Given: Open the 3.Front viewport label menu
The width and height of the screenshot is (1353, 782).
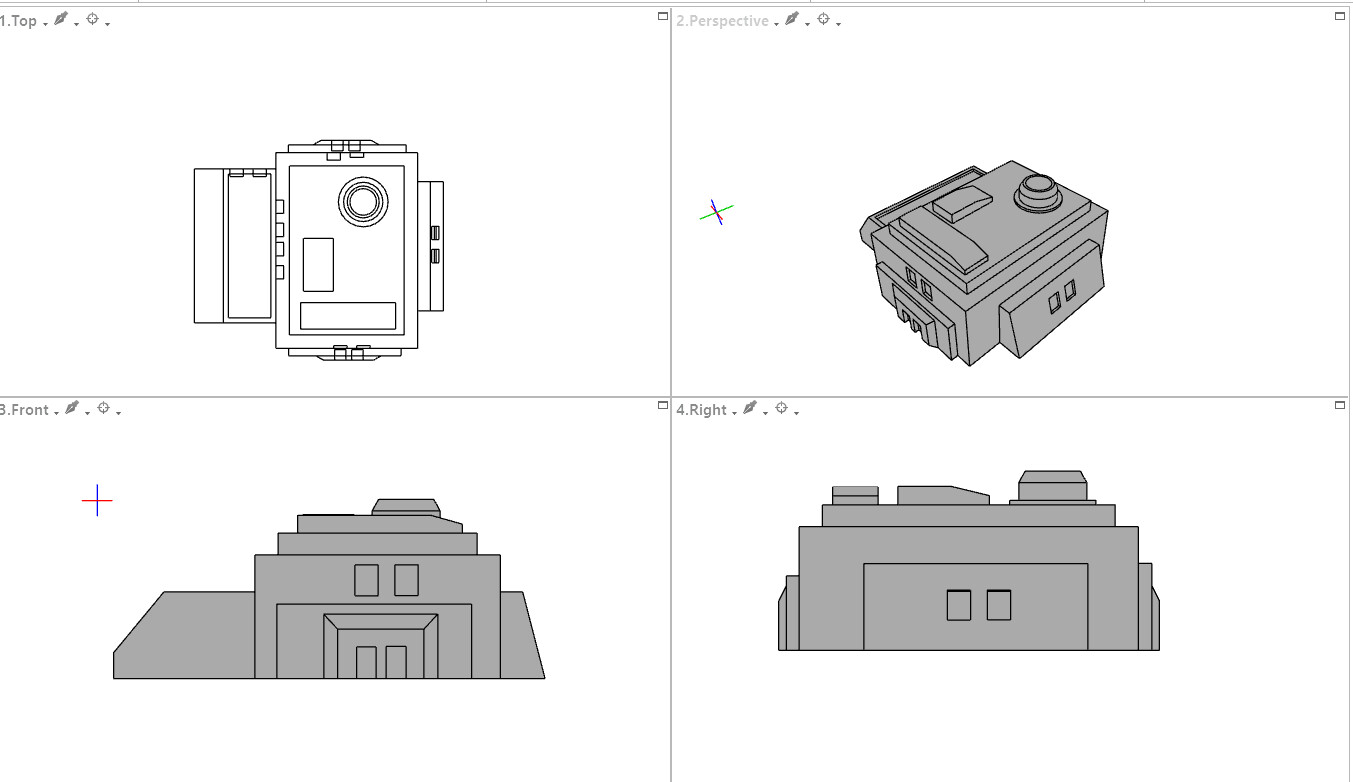Looking at the screenshot, I should coord(25,410).
